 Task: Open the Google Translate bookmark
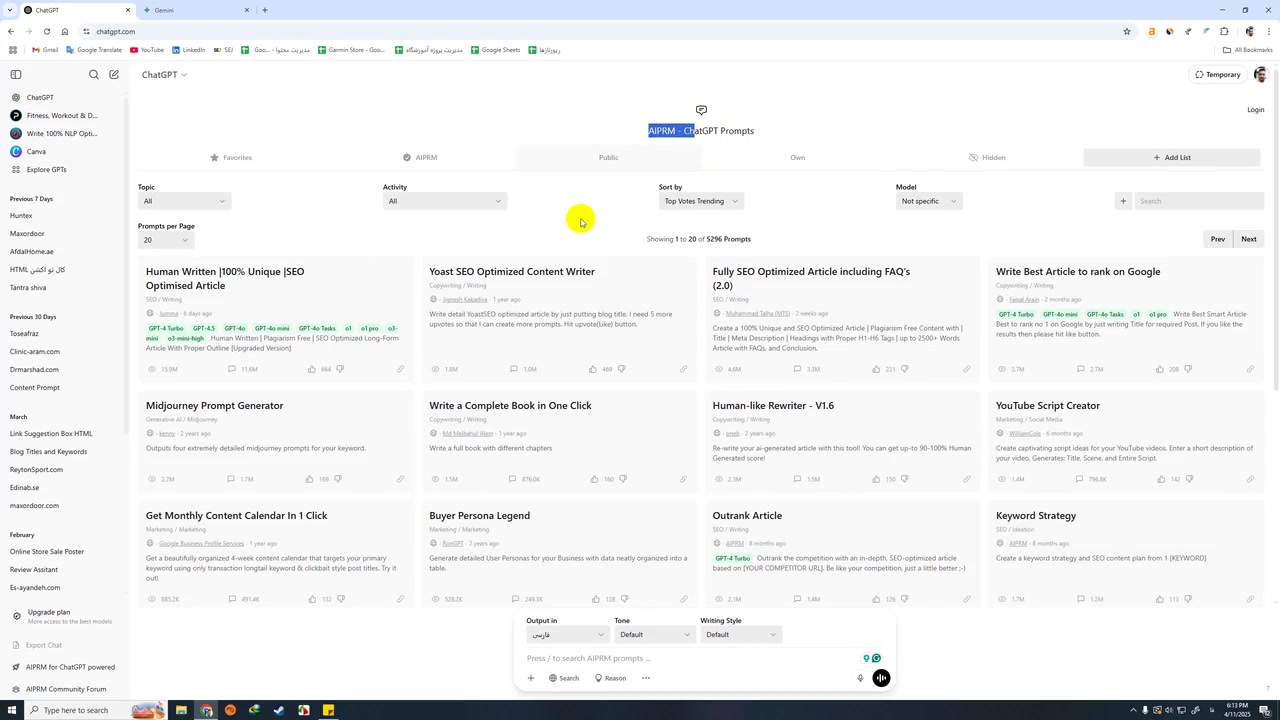pos(94,50)
